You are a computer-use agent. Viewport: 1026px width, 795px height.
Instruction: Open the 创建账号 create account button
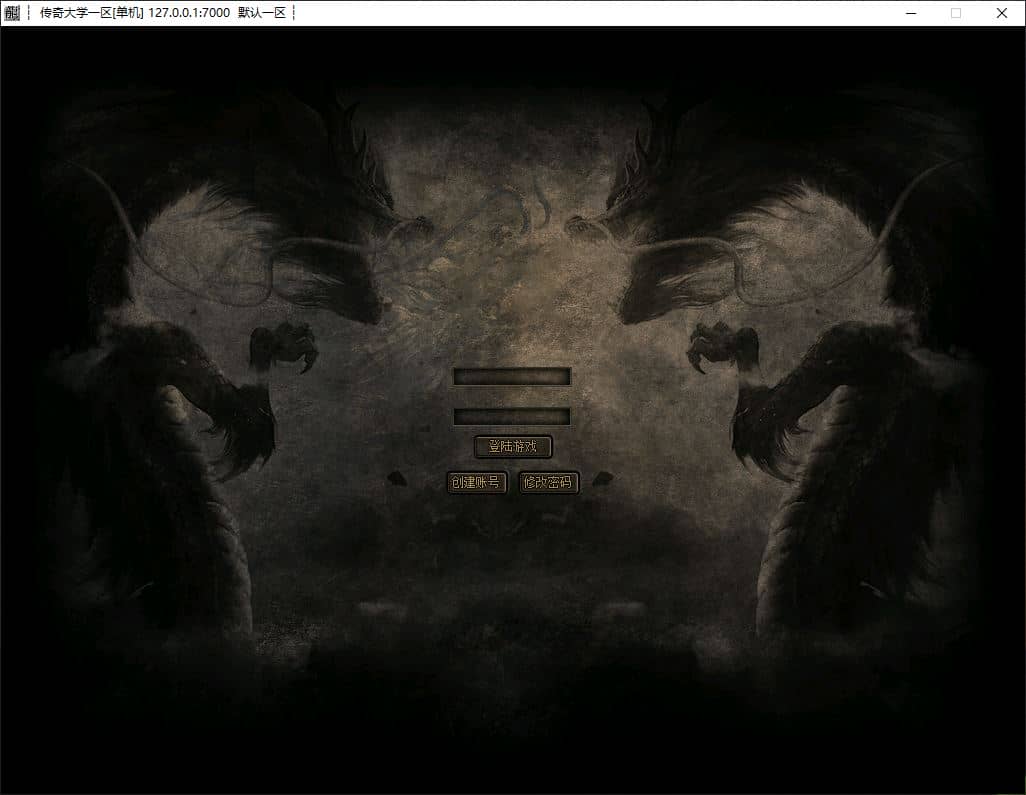click(476, 482)
